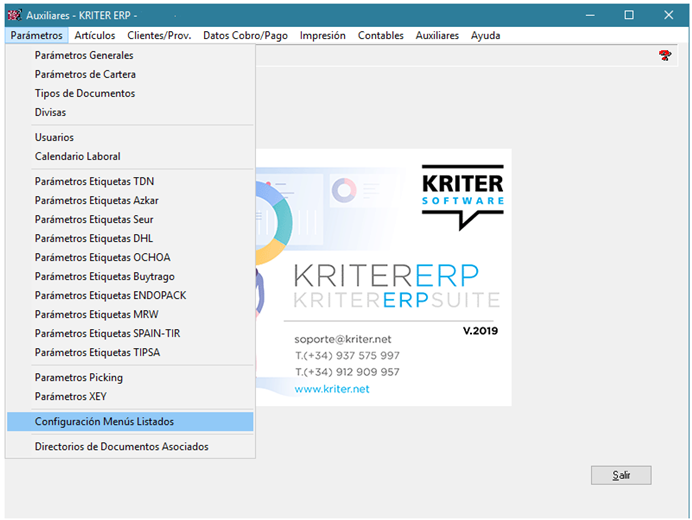
Task: Click the Salir button
Action: coord(621,475)
